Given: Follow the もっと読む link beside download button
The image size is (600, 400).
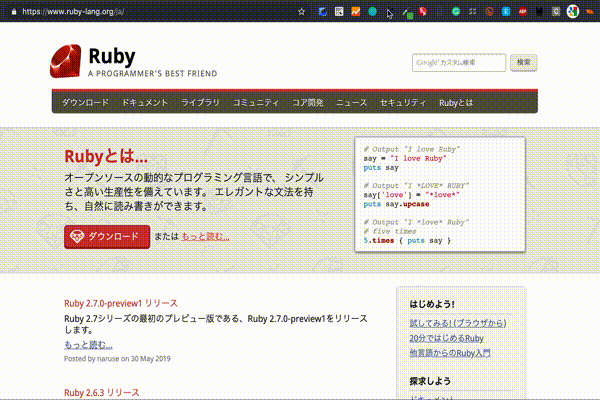Looking at the screenshot, I should point(205,237).
